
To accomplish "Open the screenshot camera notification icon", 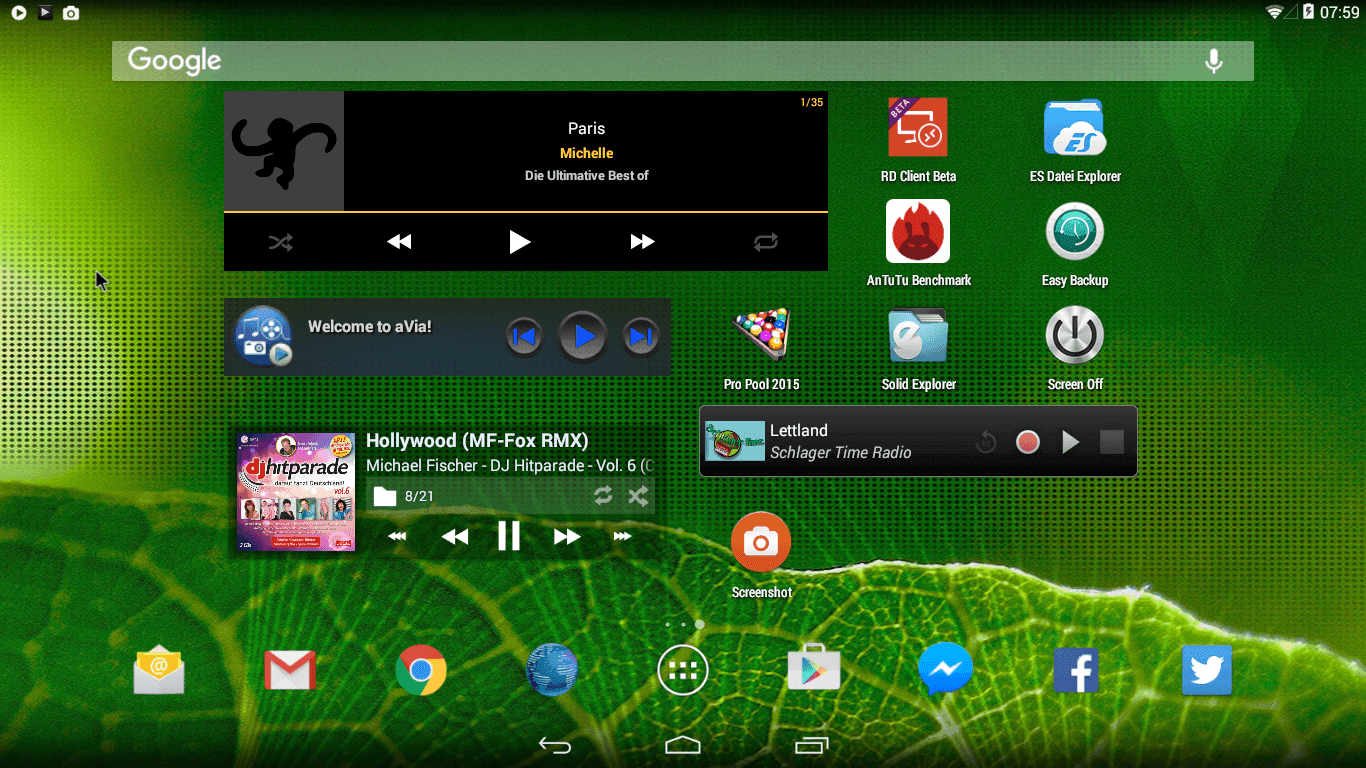I will (71, 13).
